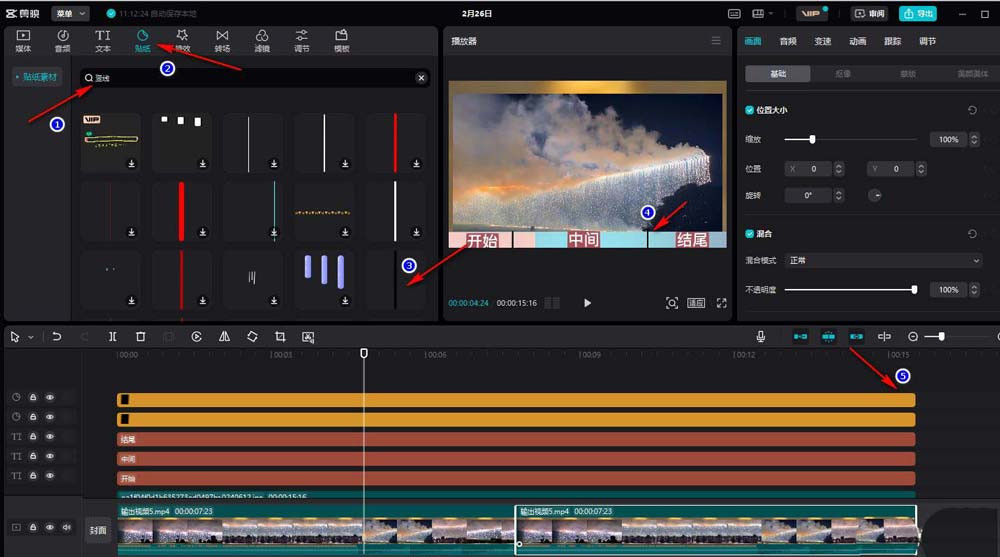Uncheck the 混合 blend checkbox
Image resolution: width=1000 pixels, height=557 pixels.
pos(751,233)
